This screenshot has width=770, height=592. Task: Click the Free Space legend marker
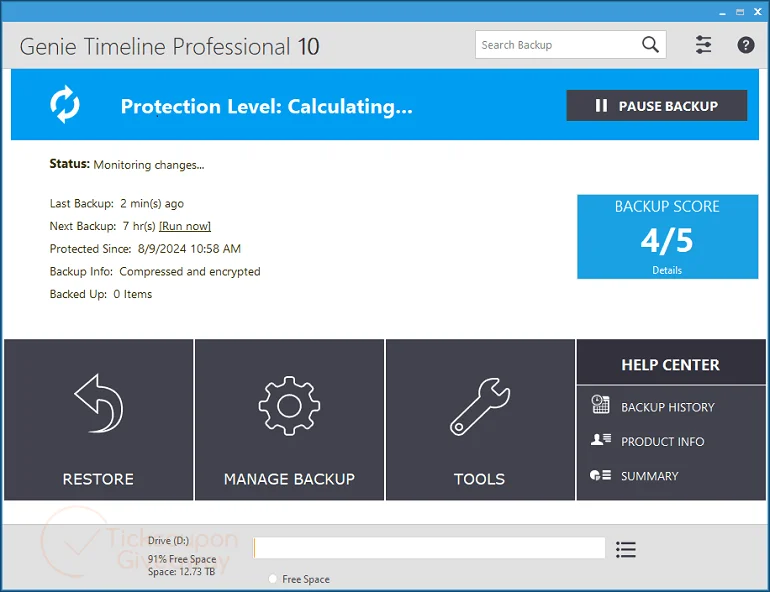point(273,579)
